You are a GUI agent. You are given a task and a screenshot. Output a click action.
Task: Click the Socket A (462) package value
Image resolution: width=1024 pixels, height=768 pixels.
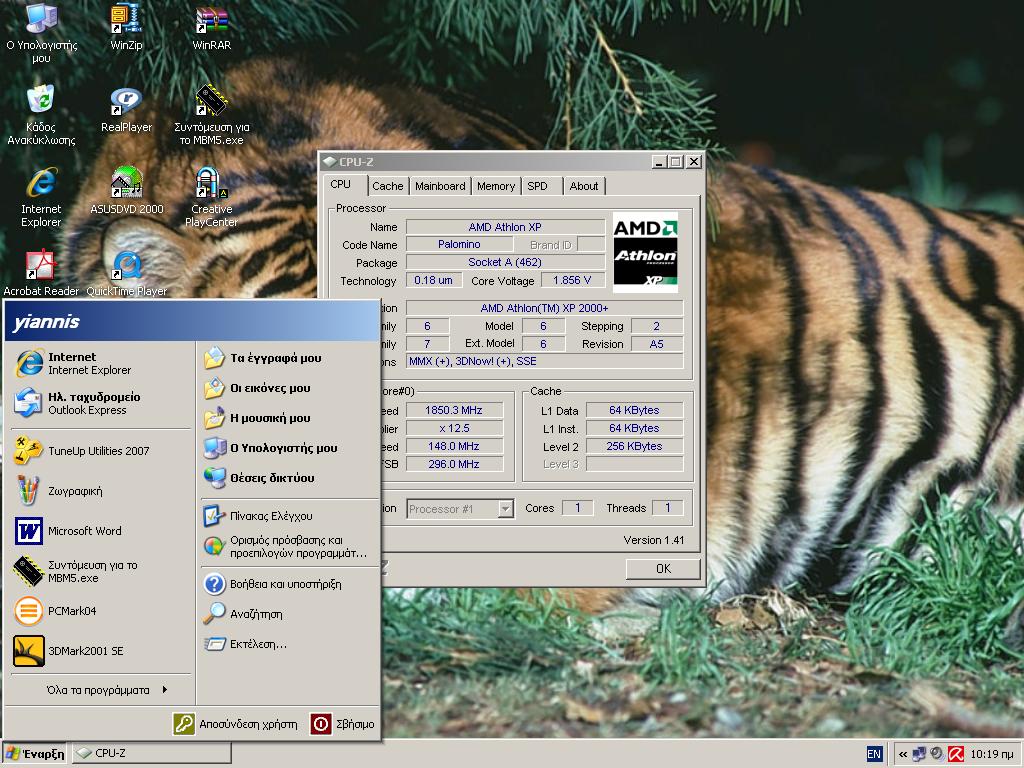point(505,262)
